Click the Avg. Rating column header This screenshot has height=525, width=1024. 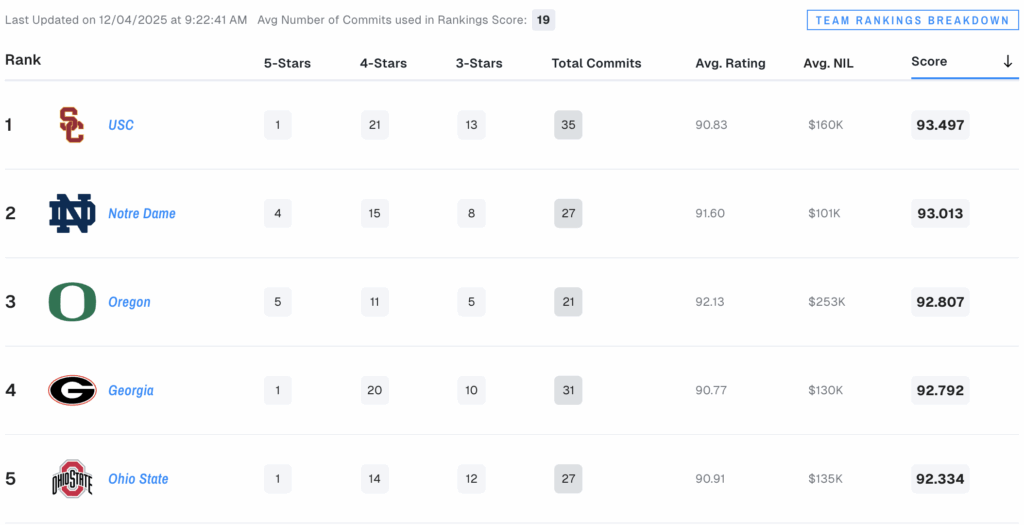pos(730,63)
